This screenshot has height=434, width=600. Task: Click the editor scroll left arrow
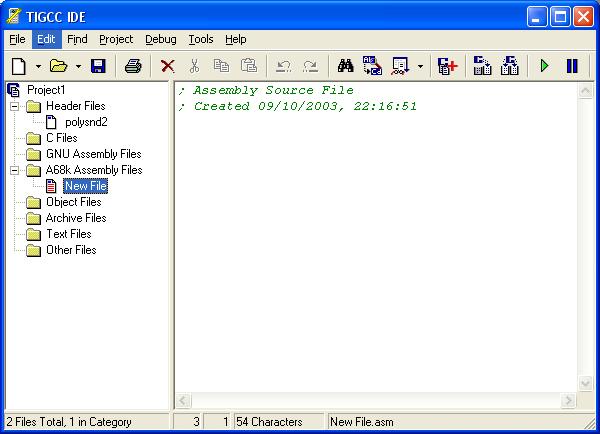[183, 401]
